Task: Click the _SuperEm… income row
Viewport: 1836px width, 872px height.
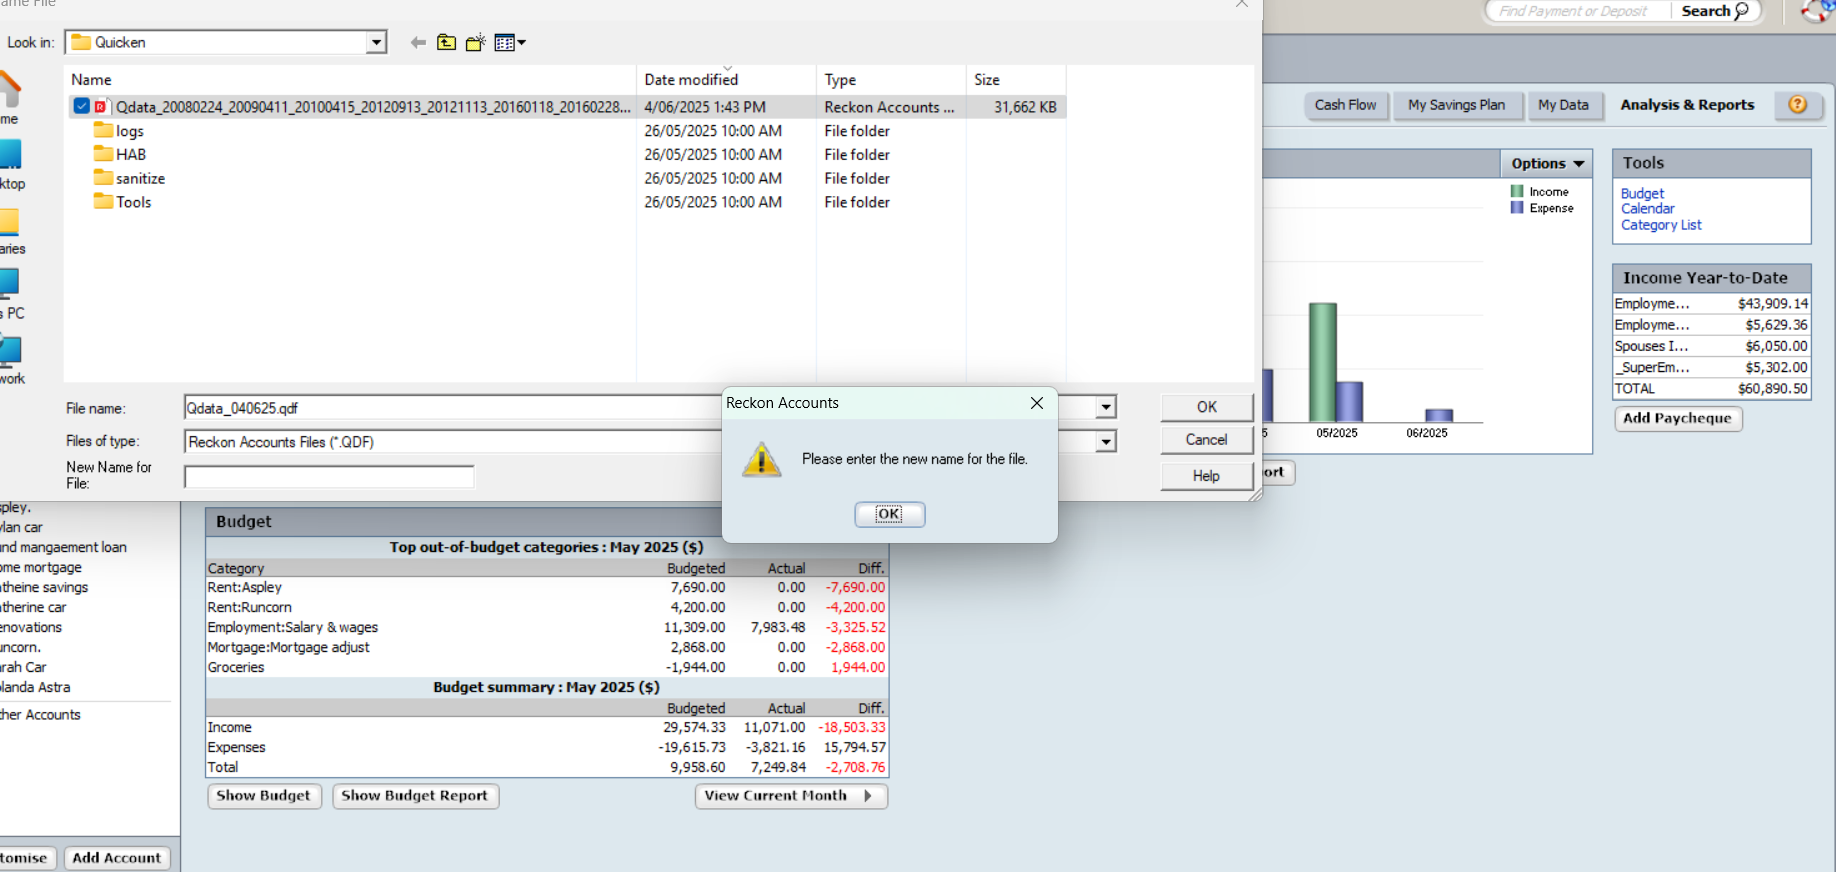Action: point(1711,367)
